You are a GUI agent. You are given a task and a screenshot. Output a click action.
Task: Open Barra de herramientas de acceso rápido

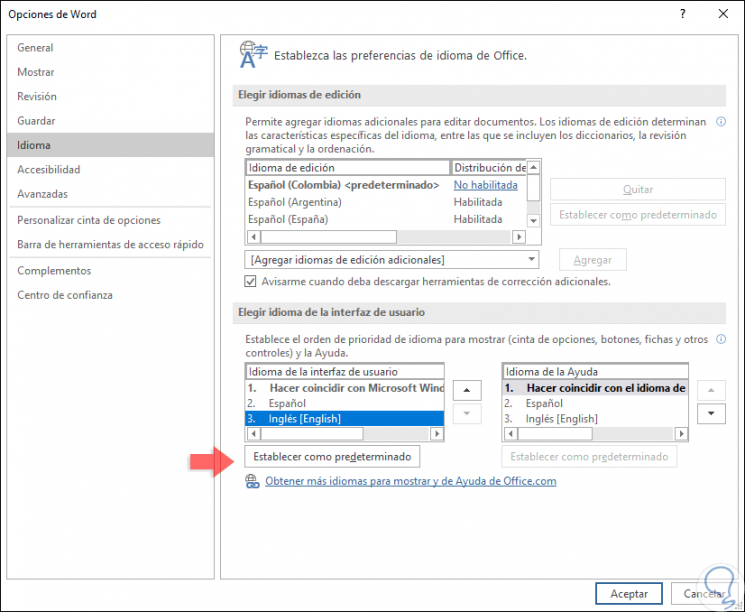tap(110, 244)
